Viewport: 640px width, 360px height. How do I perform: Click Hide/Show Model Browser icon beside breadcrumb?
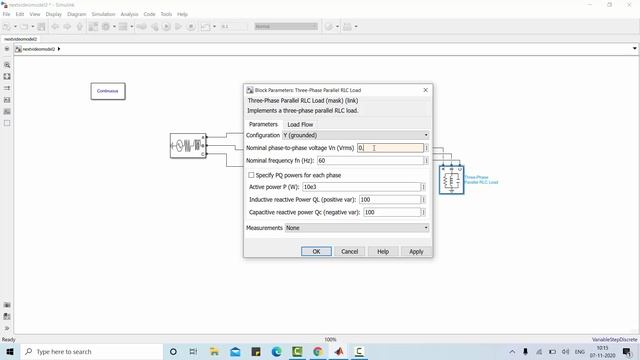coord(7,49)
